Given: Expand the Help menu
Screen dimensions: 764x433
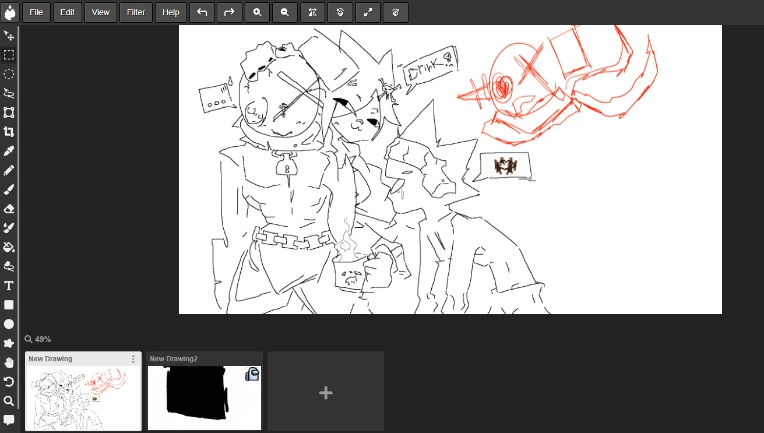Looking at the screenshot, I should [171, 12].
